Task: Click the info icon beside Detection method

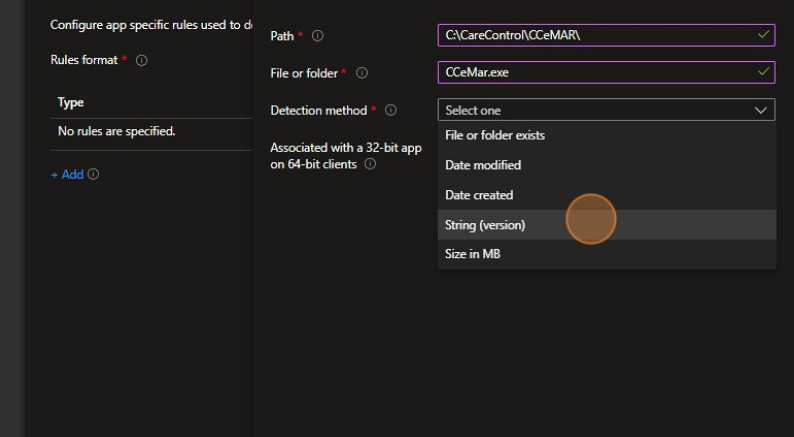Action: (391, 110)
